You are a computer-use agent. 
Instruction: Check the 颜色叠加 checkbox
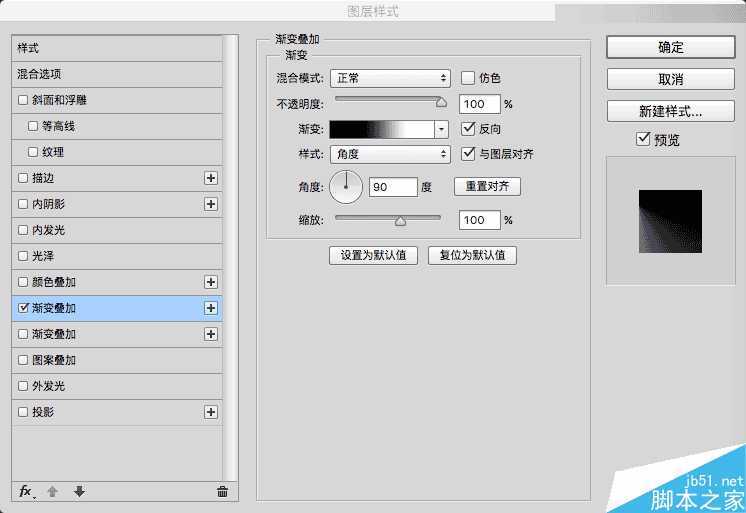tap(23, 282)
